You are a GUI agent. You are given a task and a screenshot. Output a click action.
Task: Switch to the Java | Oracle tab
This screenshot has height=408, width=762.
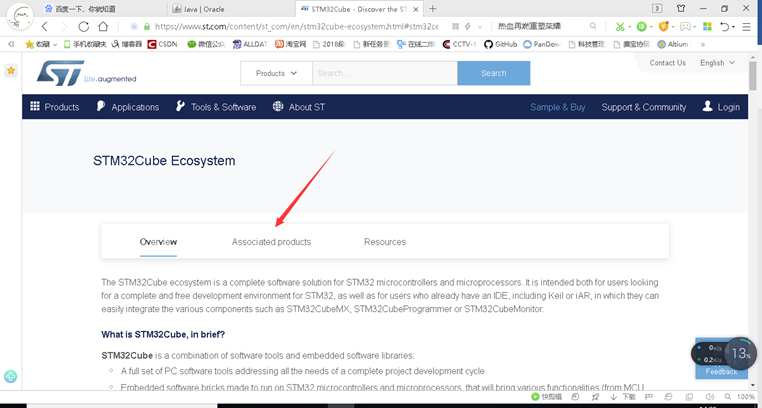231,9
